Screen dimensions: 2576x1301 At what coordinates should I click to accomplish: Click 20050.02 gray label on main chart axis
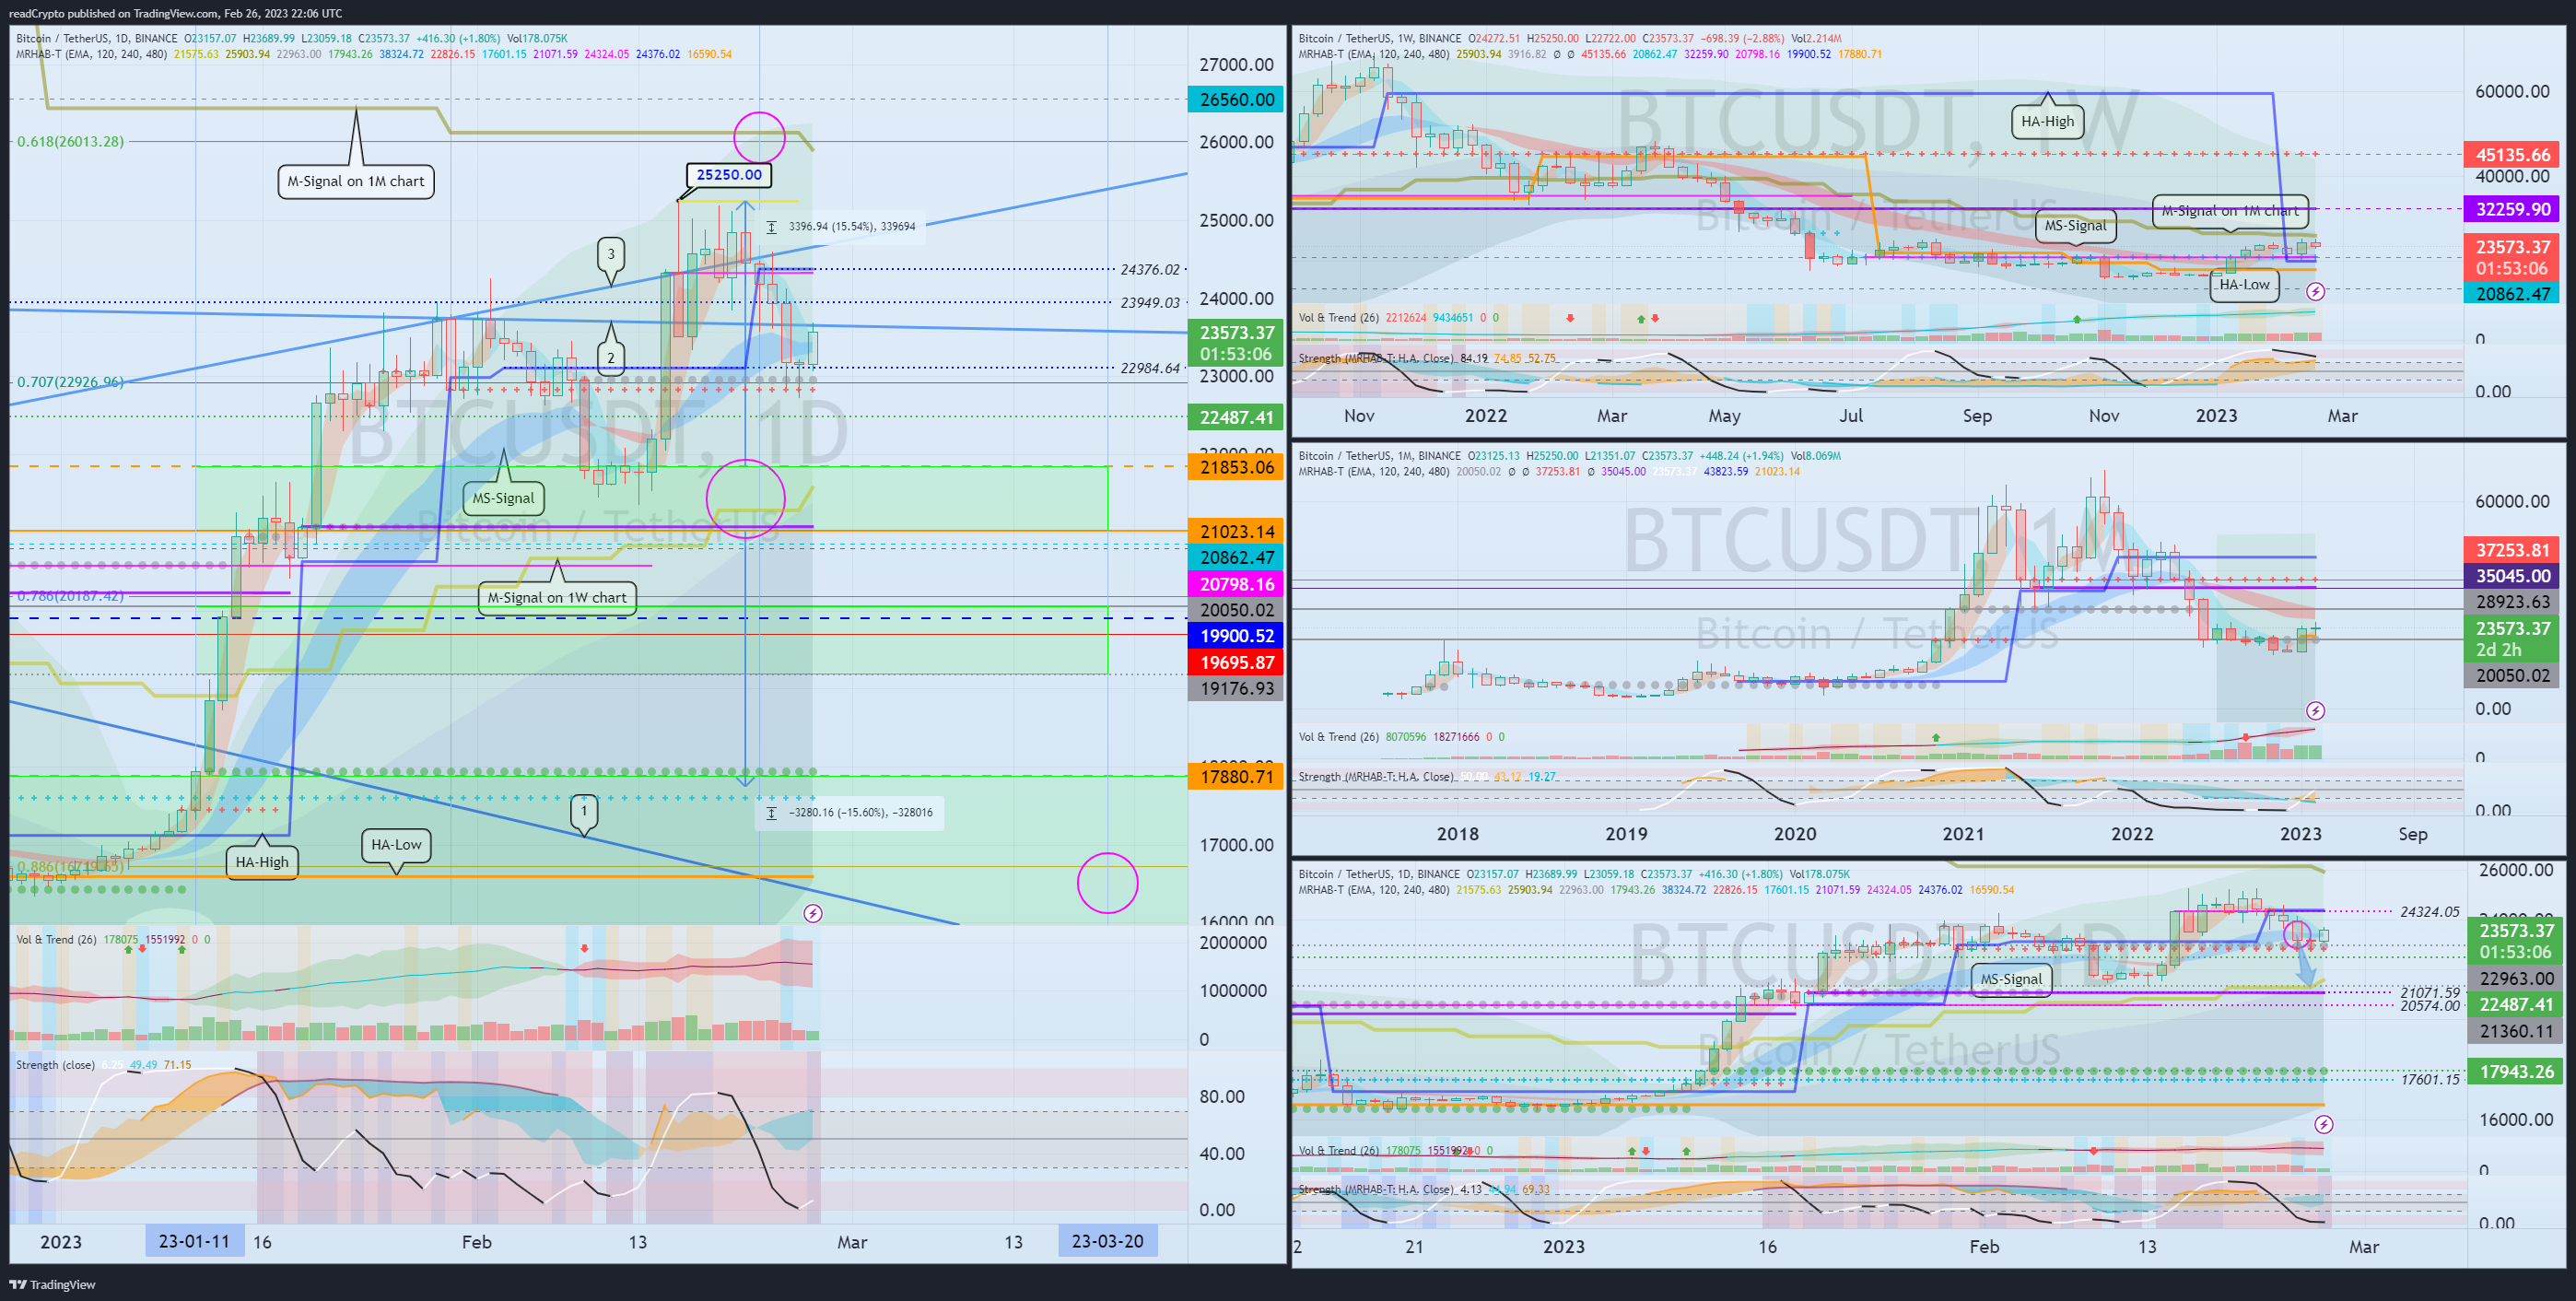point(1236,610)
